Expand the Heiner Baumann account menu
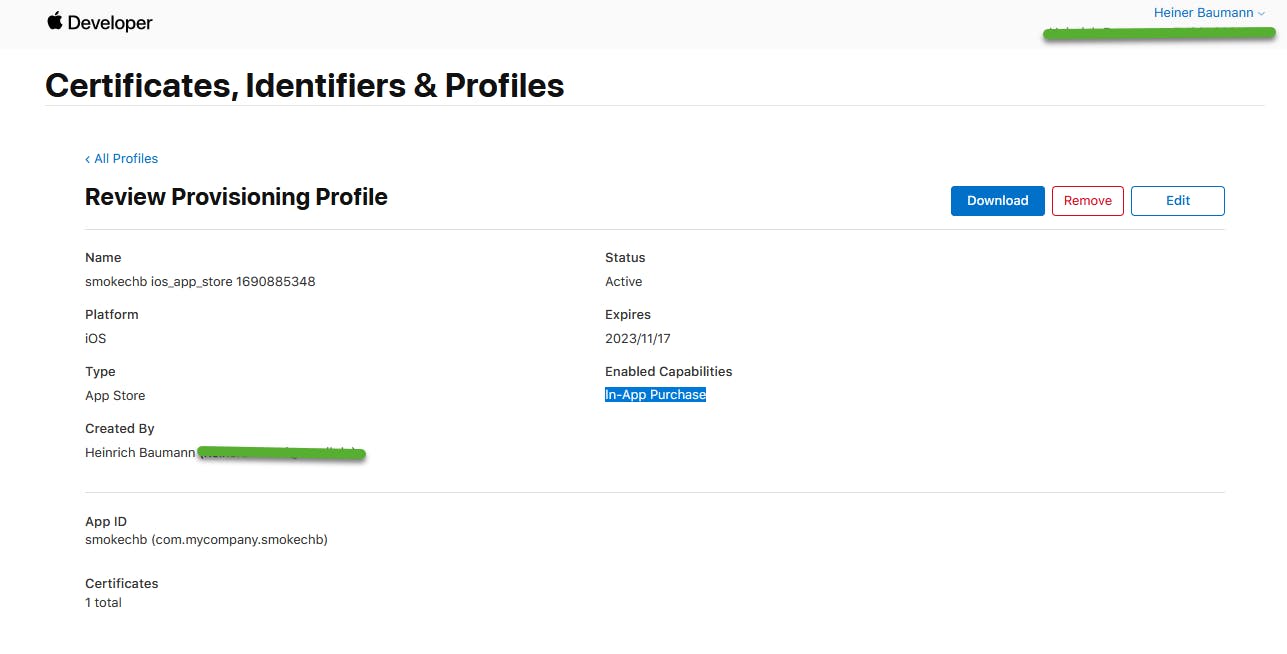 click(1208, 13)
